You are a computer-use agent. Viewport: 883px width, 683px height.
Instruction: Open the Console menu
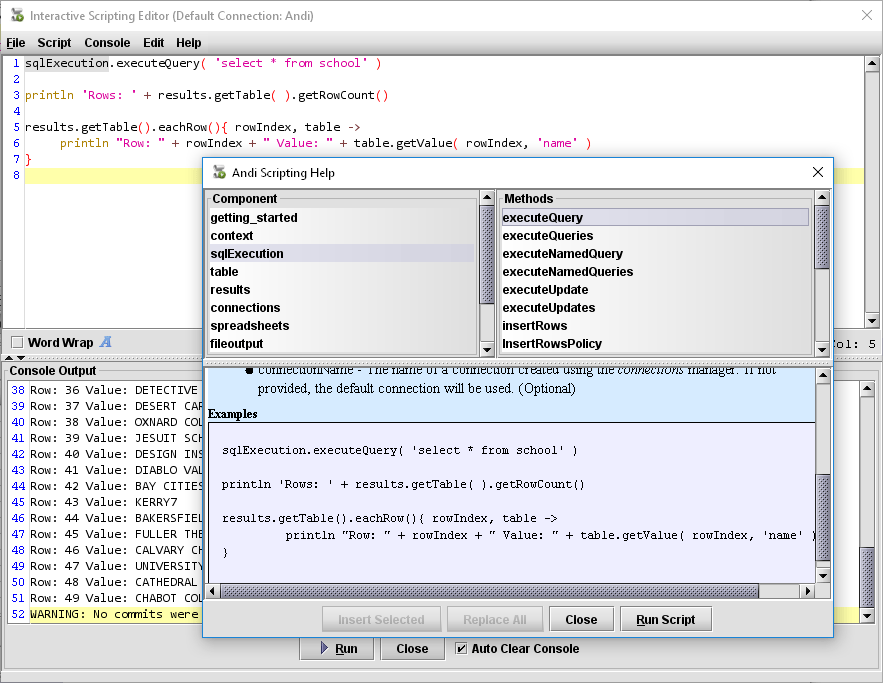[x=107, y=43]
